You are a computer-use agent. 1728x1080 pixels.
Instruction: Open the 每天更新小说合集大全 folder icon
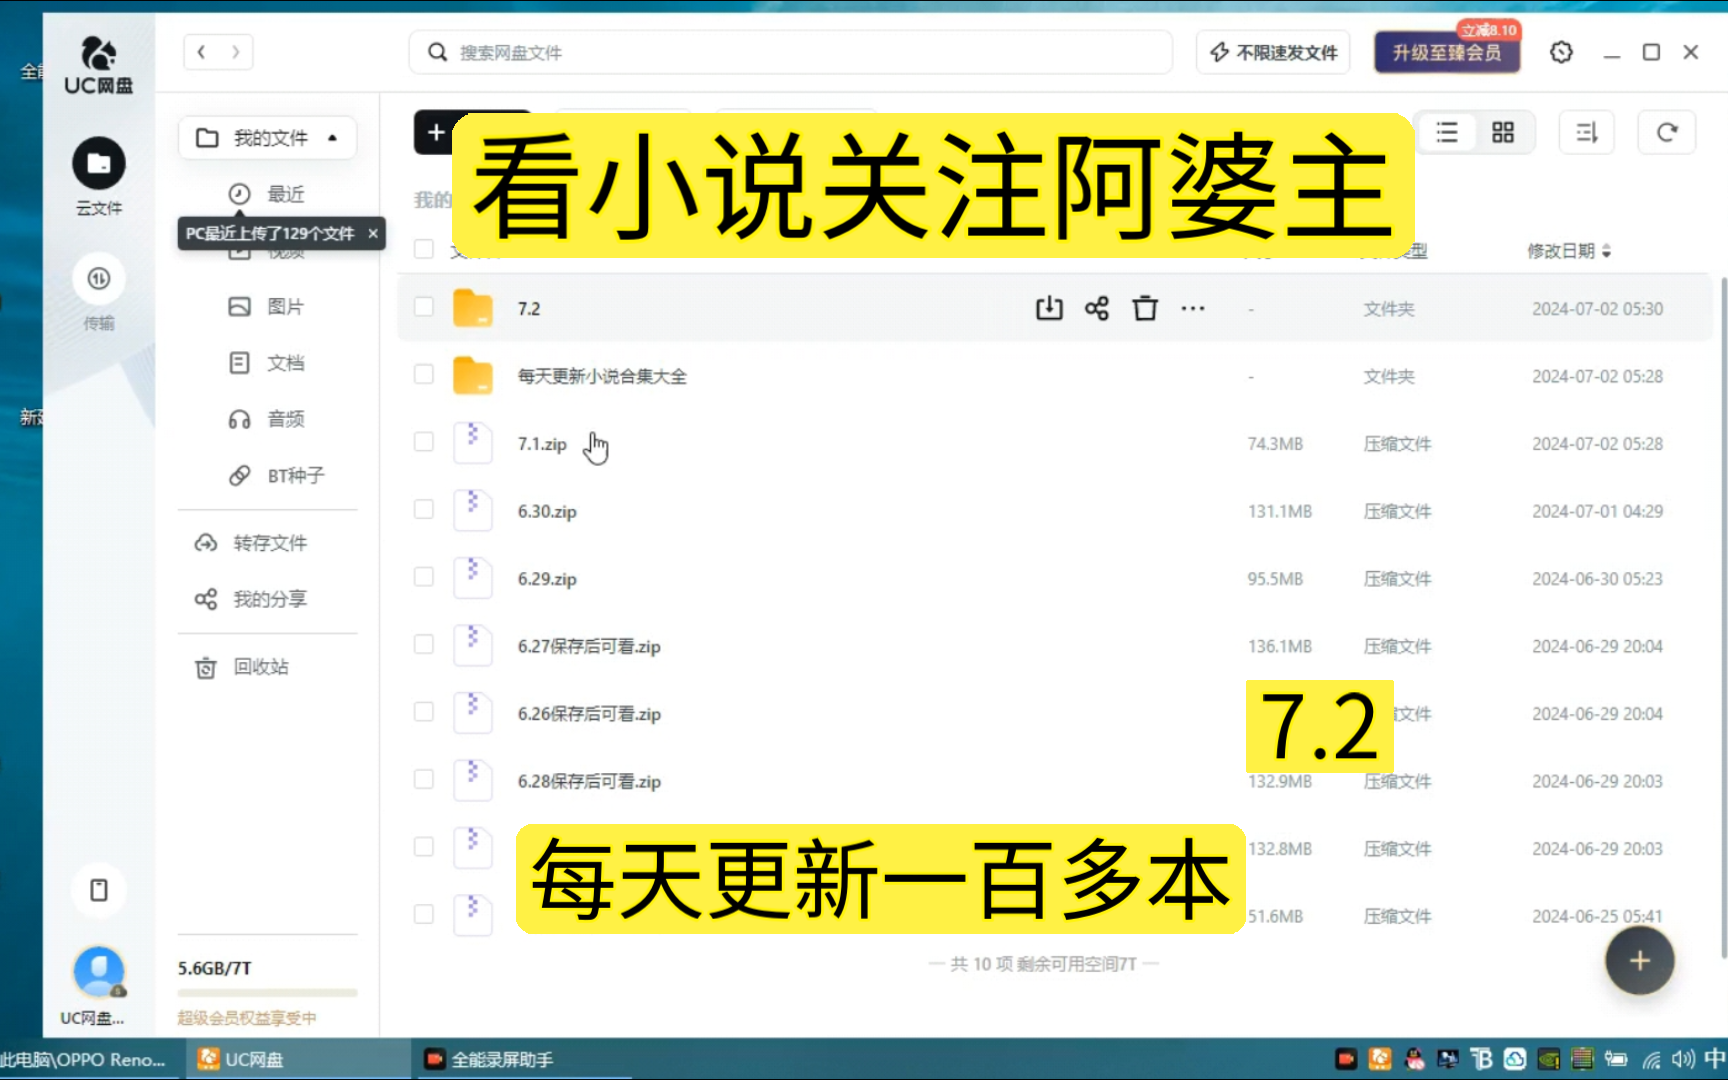[x=473, y=376]
